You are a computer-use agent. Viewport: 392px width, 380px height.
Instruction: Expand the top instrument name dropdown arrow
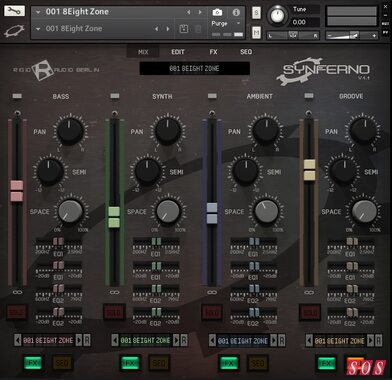pos(38,12)
